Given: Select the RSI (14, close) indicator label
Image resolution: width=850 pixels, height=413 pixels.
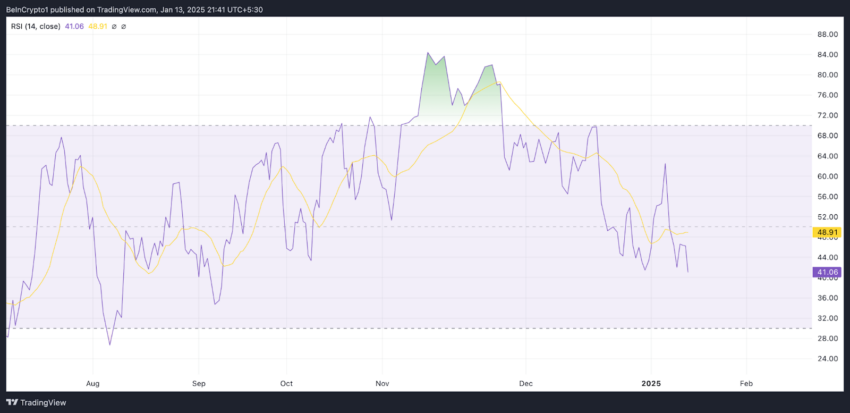Looking at the screenshot, I should (x=35, y=25).
